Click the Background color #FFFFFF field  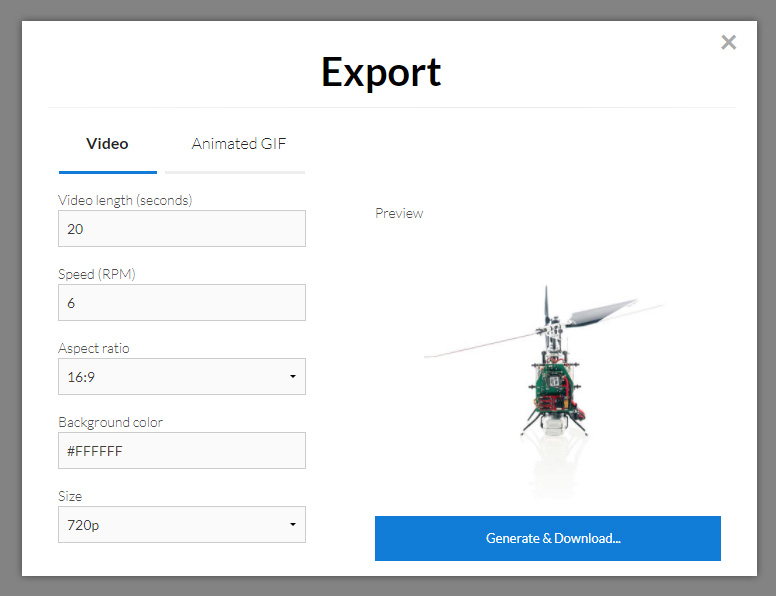181,451
